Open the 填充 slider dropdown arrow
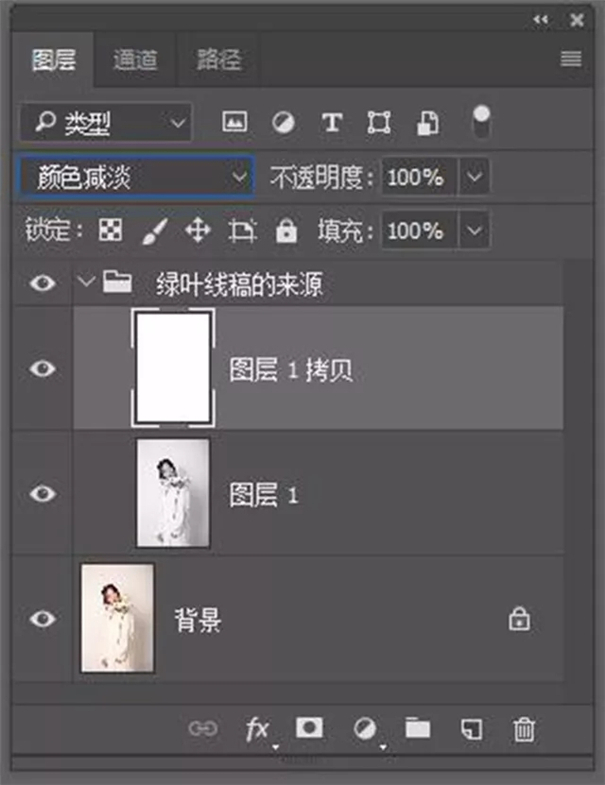 tap(474, 230)
